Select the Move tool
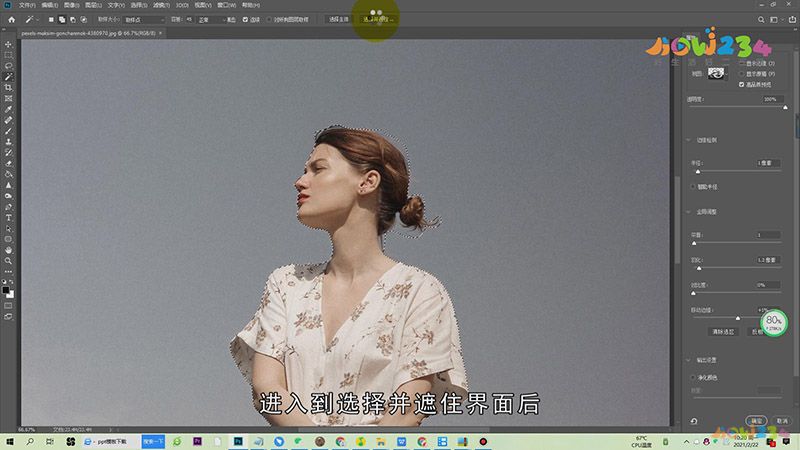 click(x=8, y=44)
